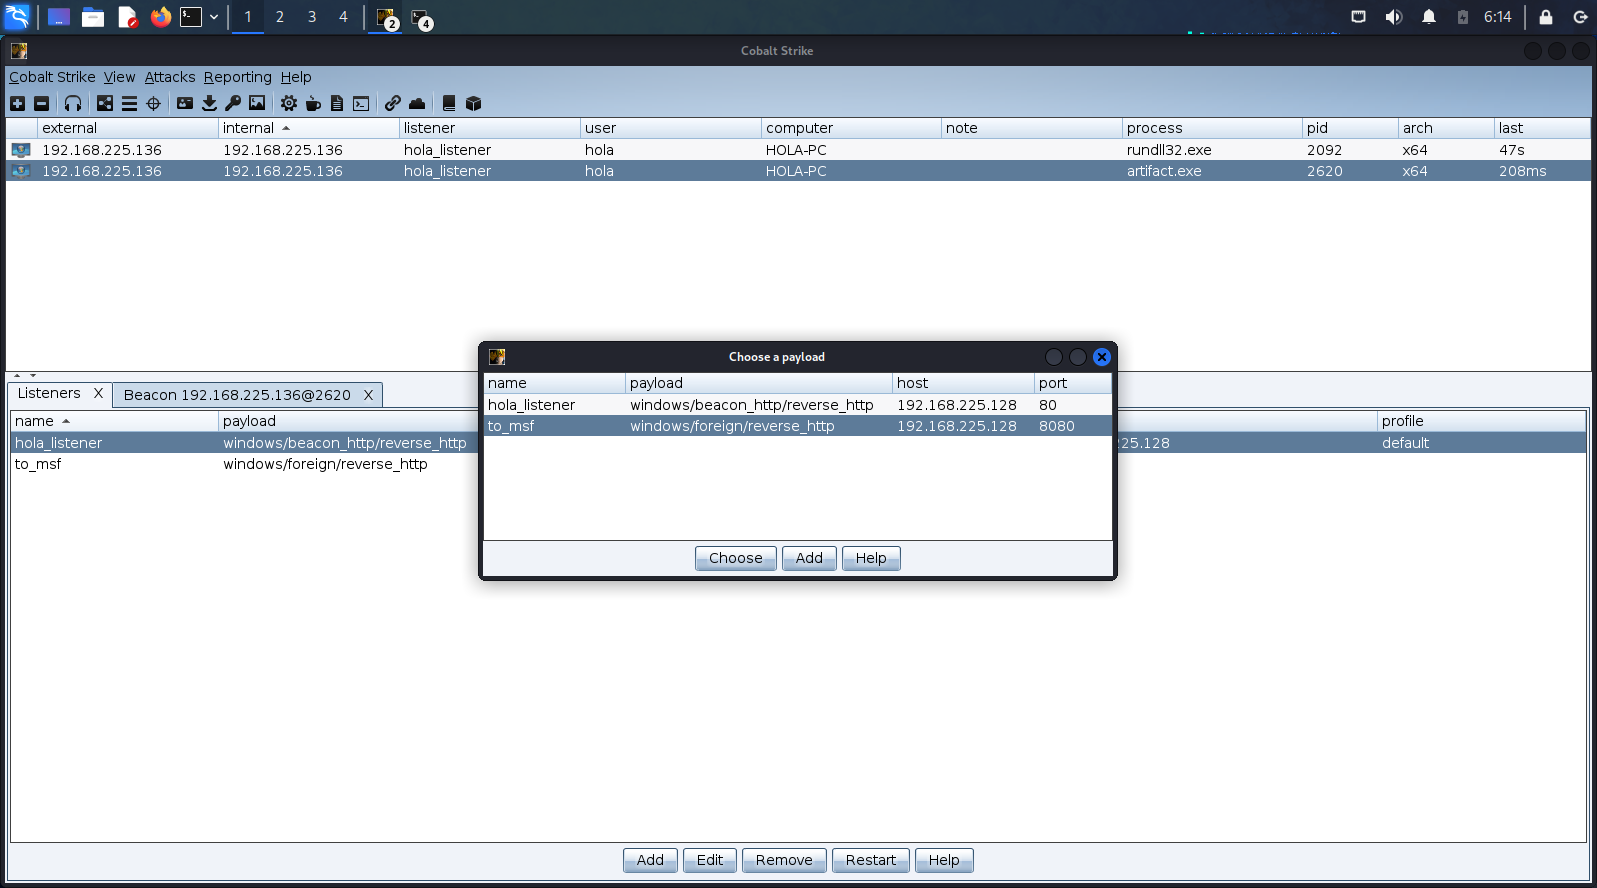
Task: Click the volume speaker tray icon
Action: 1394,17
